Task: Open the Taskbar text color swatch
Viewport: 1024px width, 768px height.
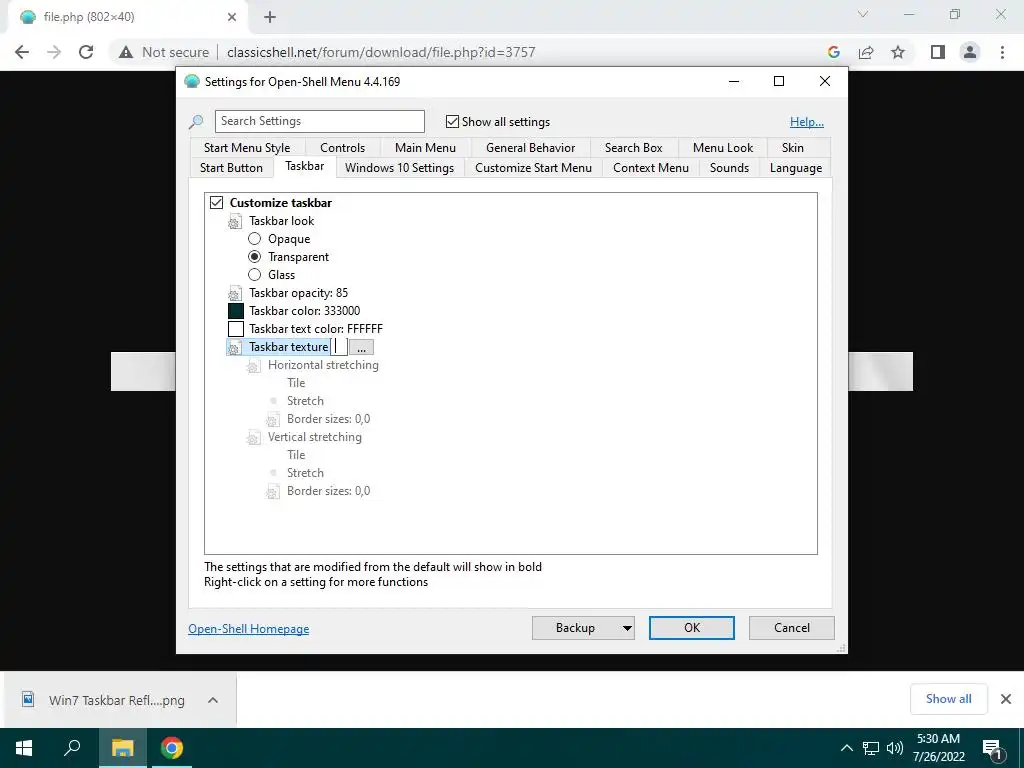Action: tap(236, 329)
